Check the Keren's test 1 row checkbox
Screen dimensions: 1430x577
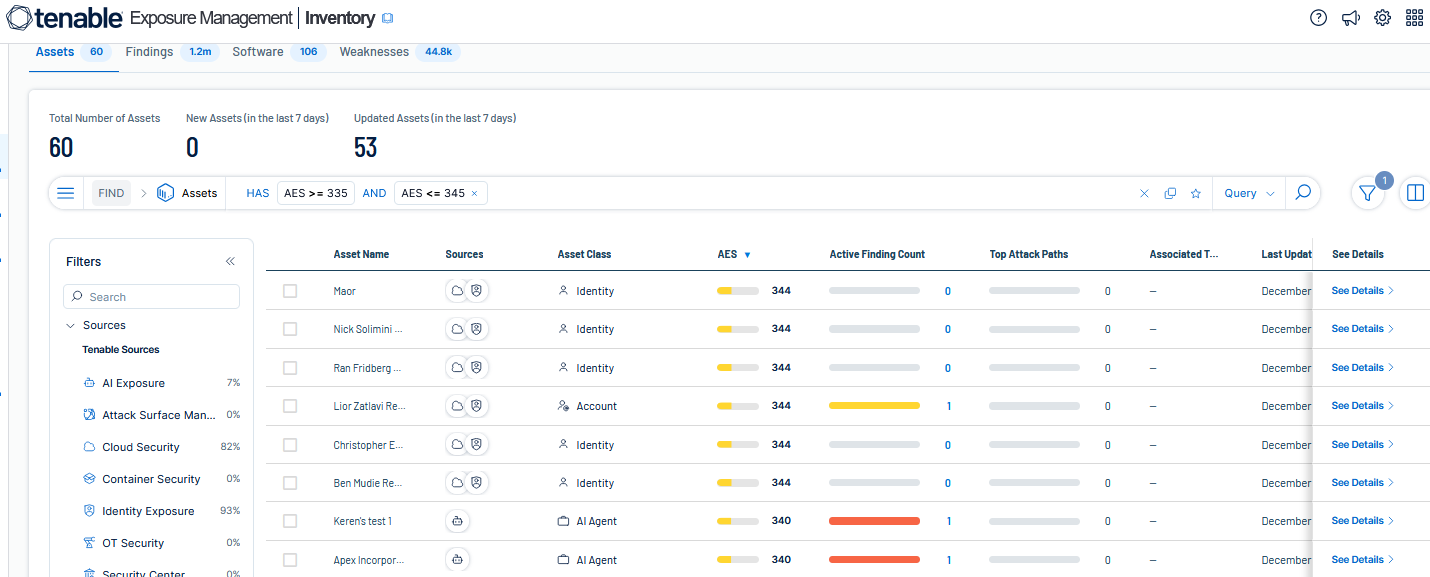pyautogui.click(x=290, y=521)
